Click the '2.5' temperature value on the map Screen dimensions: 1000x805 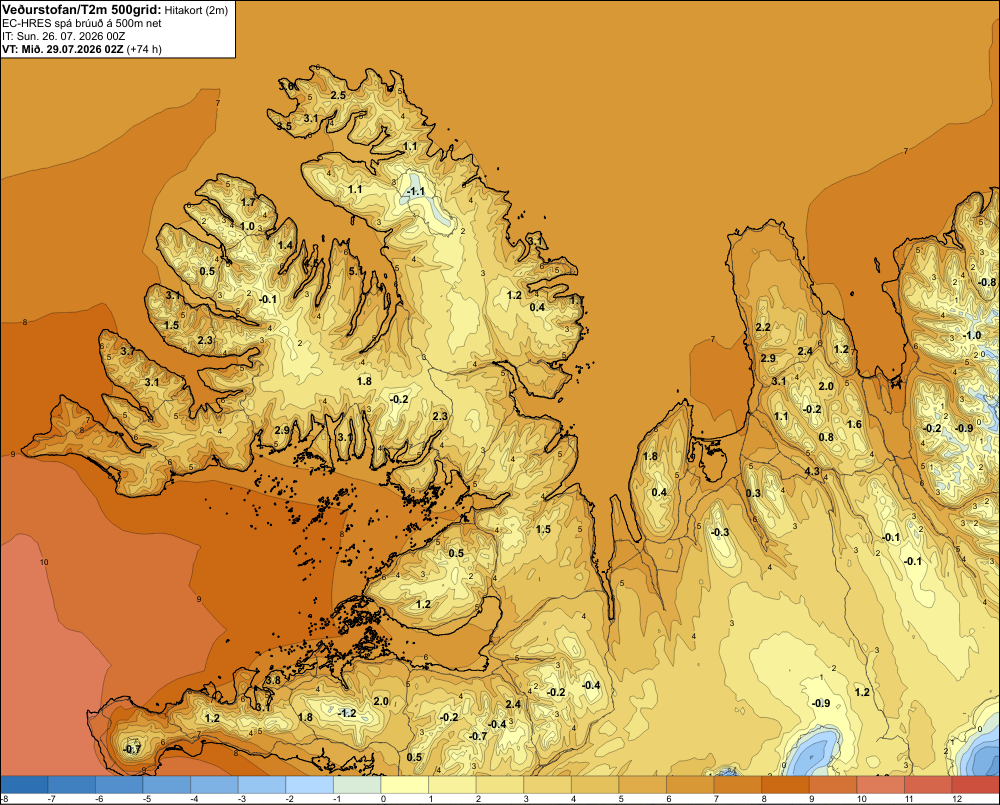pos(338,95)
